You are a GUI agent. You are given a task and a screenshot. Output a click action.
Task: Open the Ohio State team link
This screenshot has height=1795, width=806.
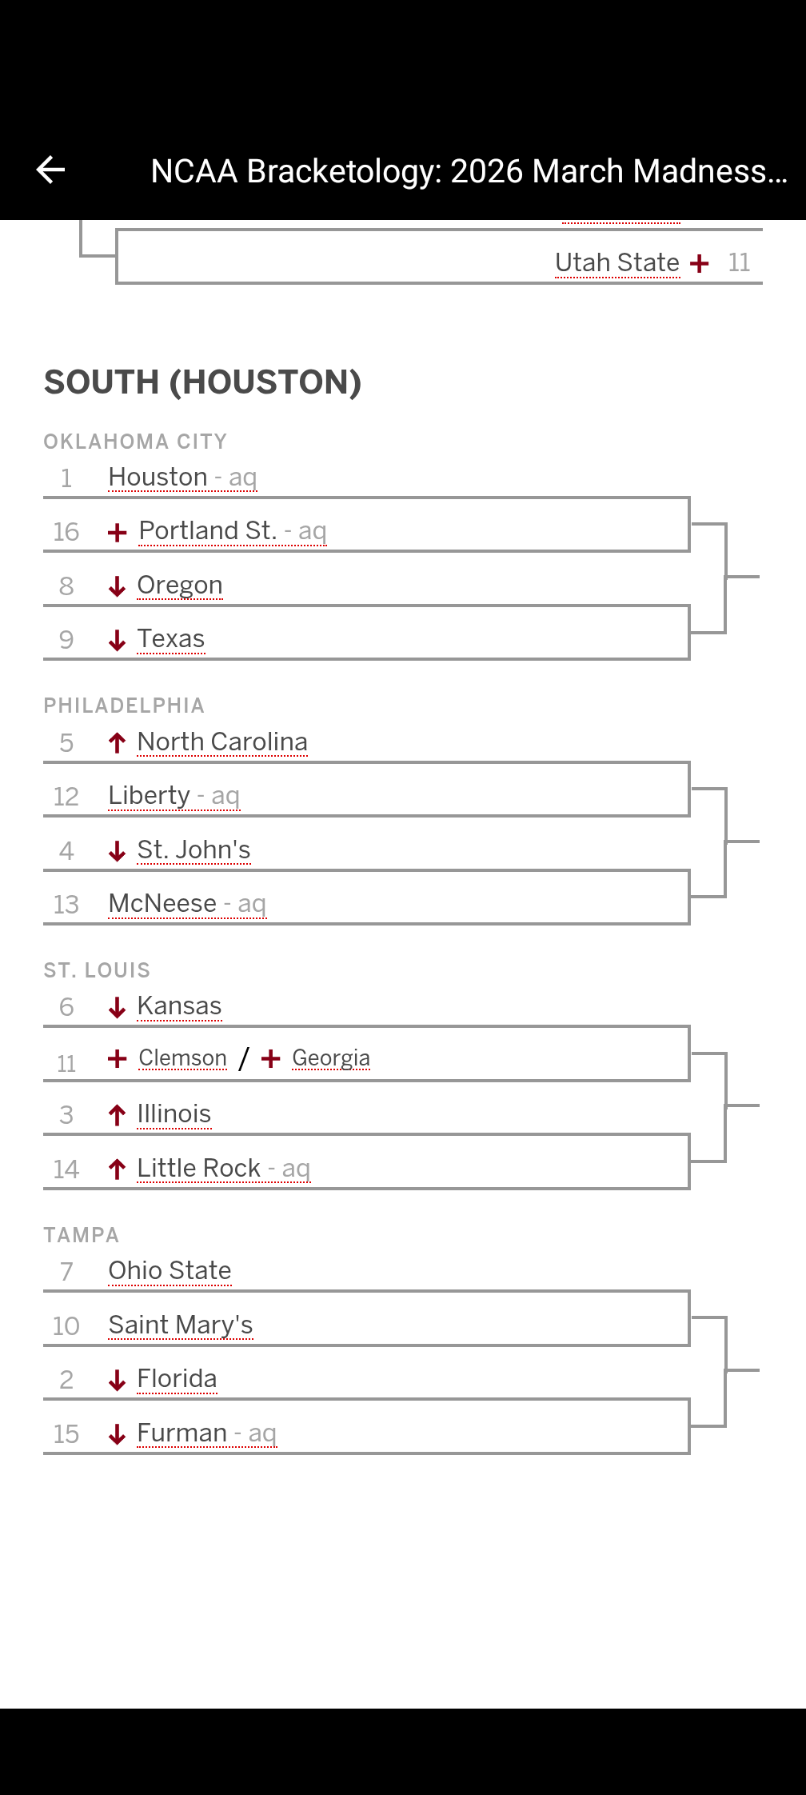(170, 1270)
